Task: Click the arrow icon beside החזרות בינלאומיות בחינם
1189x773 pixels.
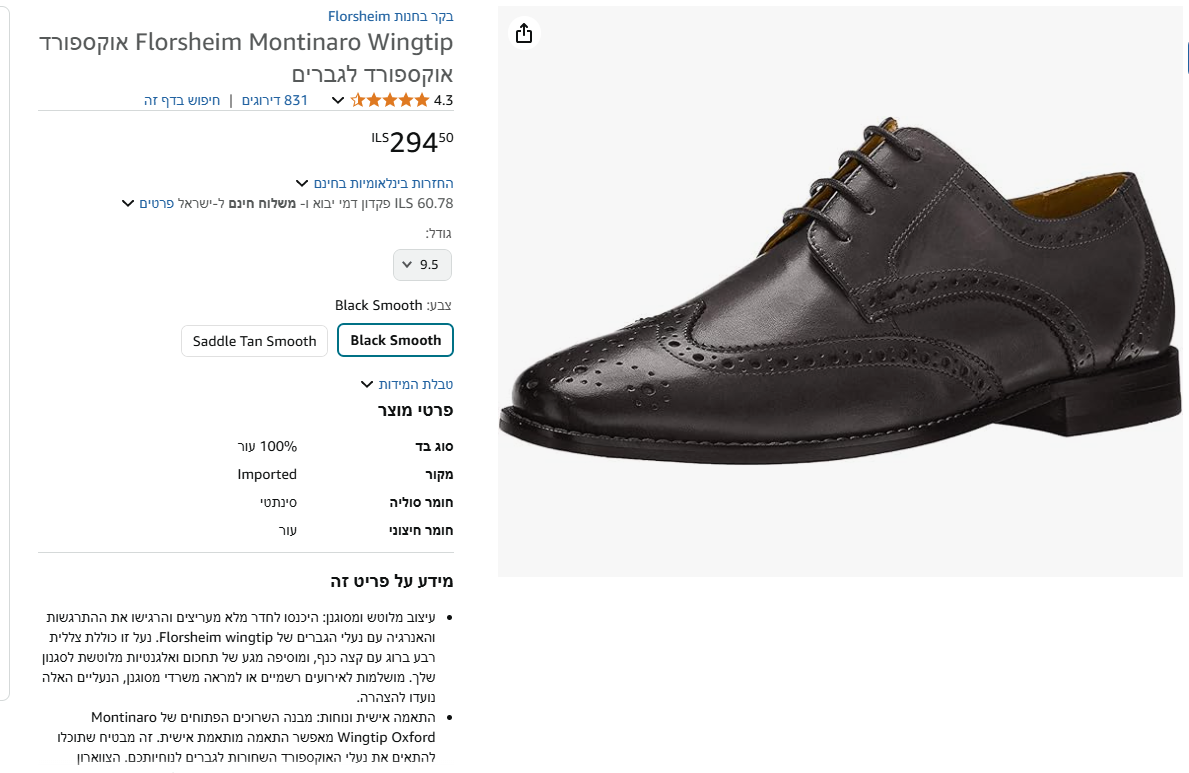Action: [302, 183]
